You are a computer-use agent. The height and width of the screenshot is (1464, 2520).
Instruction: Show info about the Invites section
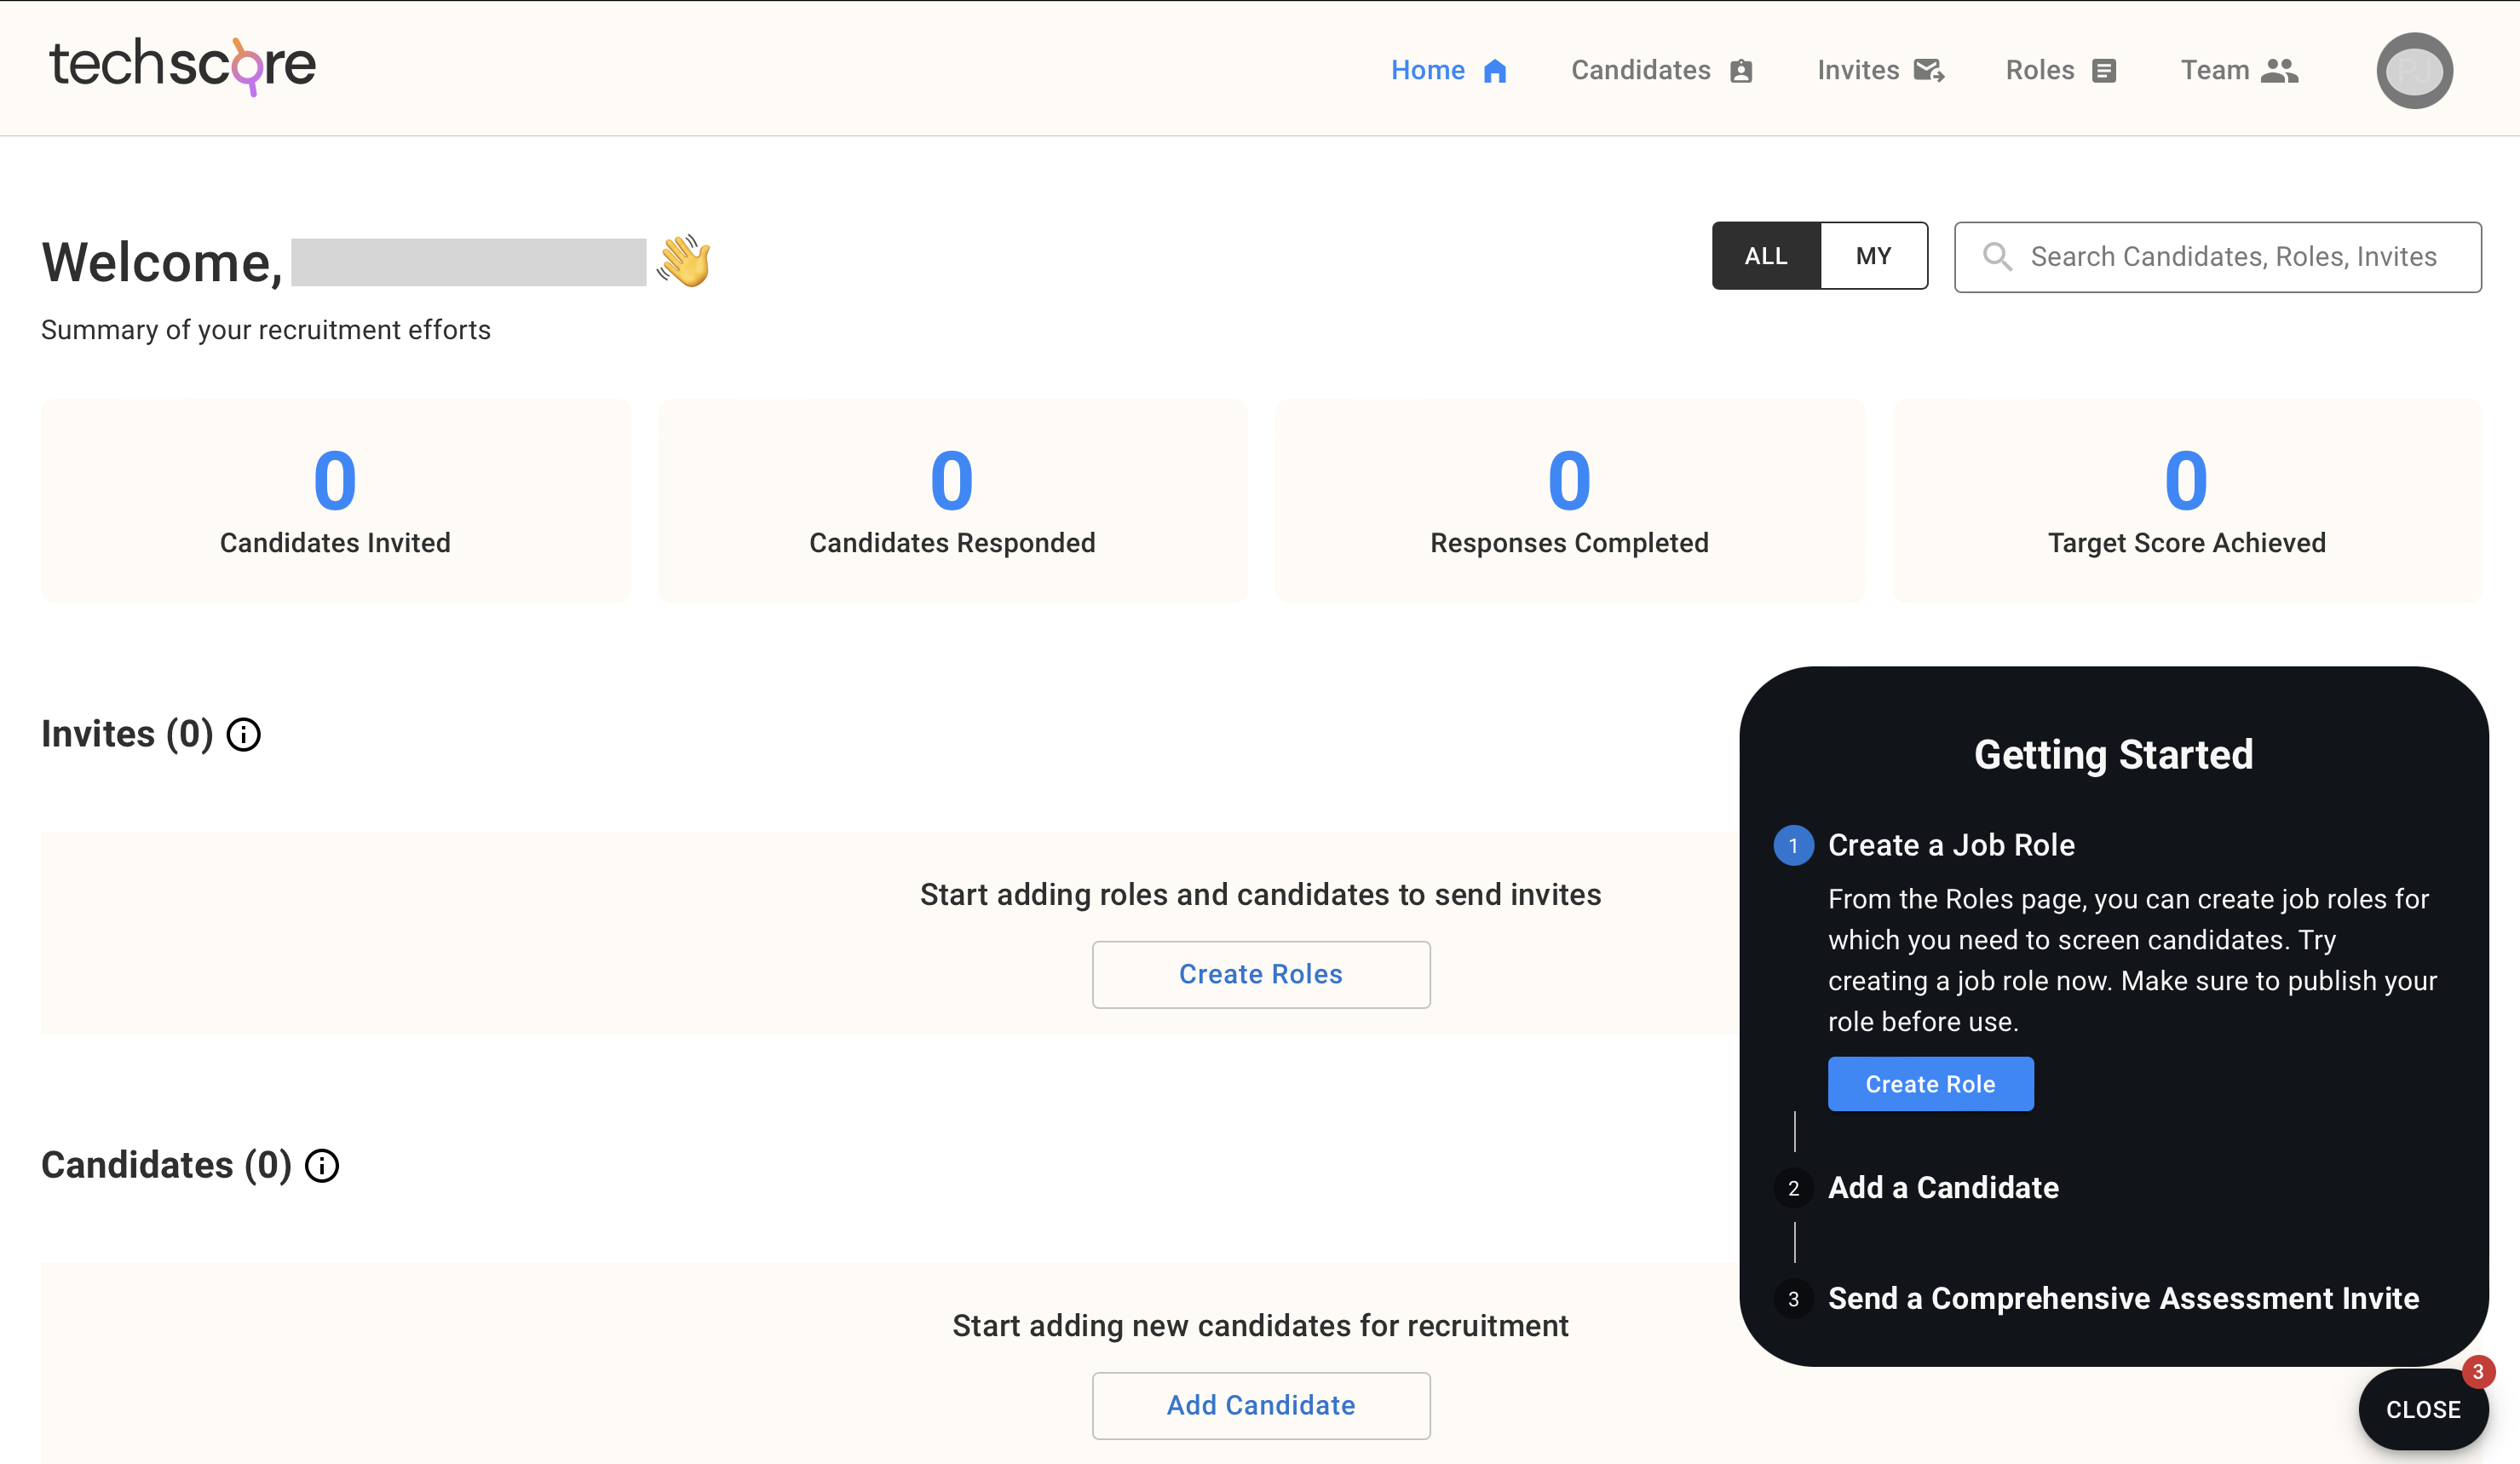[x=243, y=735]
